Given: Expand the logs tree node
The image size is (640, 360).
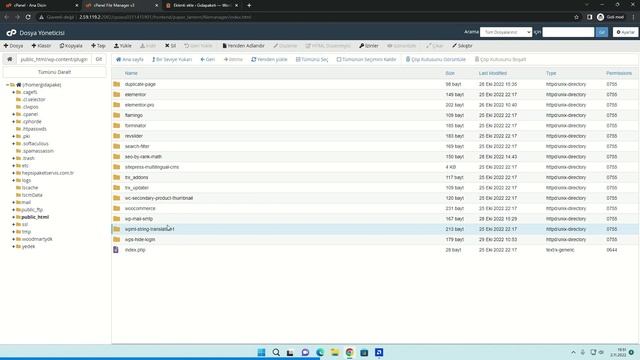Looking at the screenshot, I should click(13, 180).
